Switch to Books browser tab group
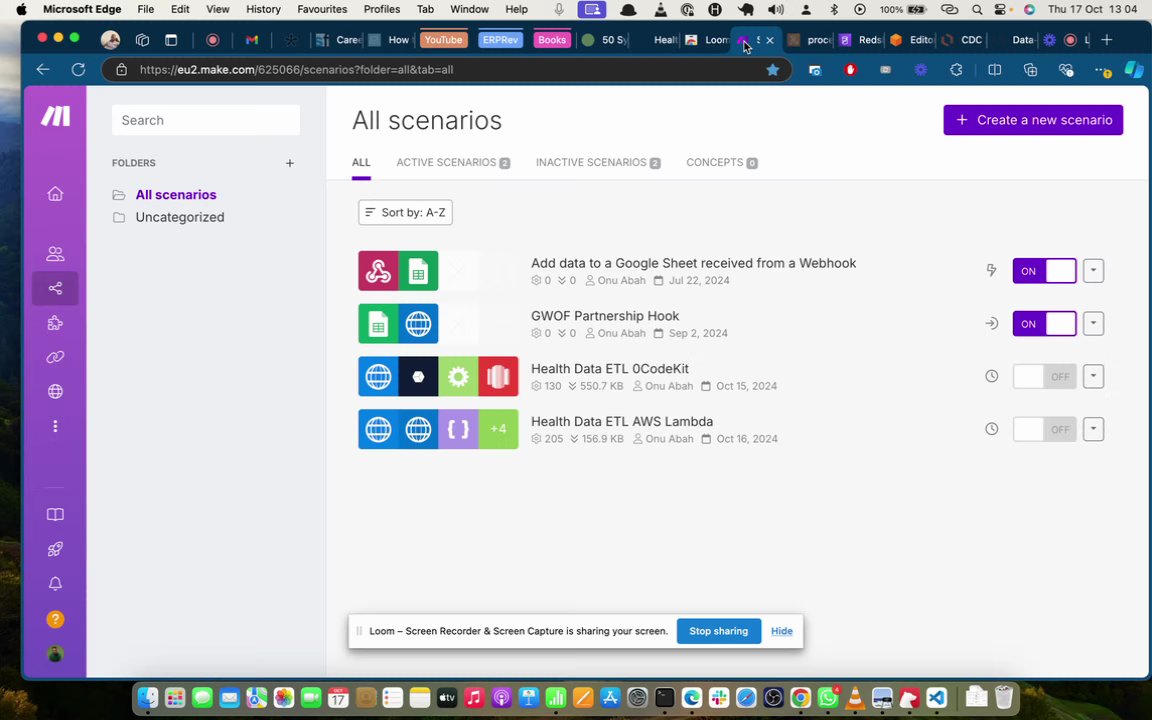Viewport: 1152px width, 720px height. pyautogui.click(x=552, y=40)
